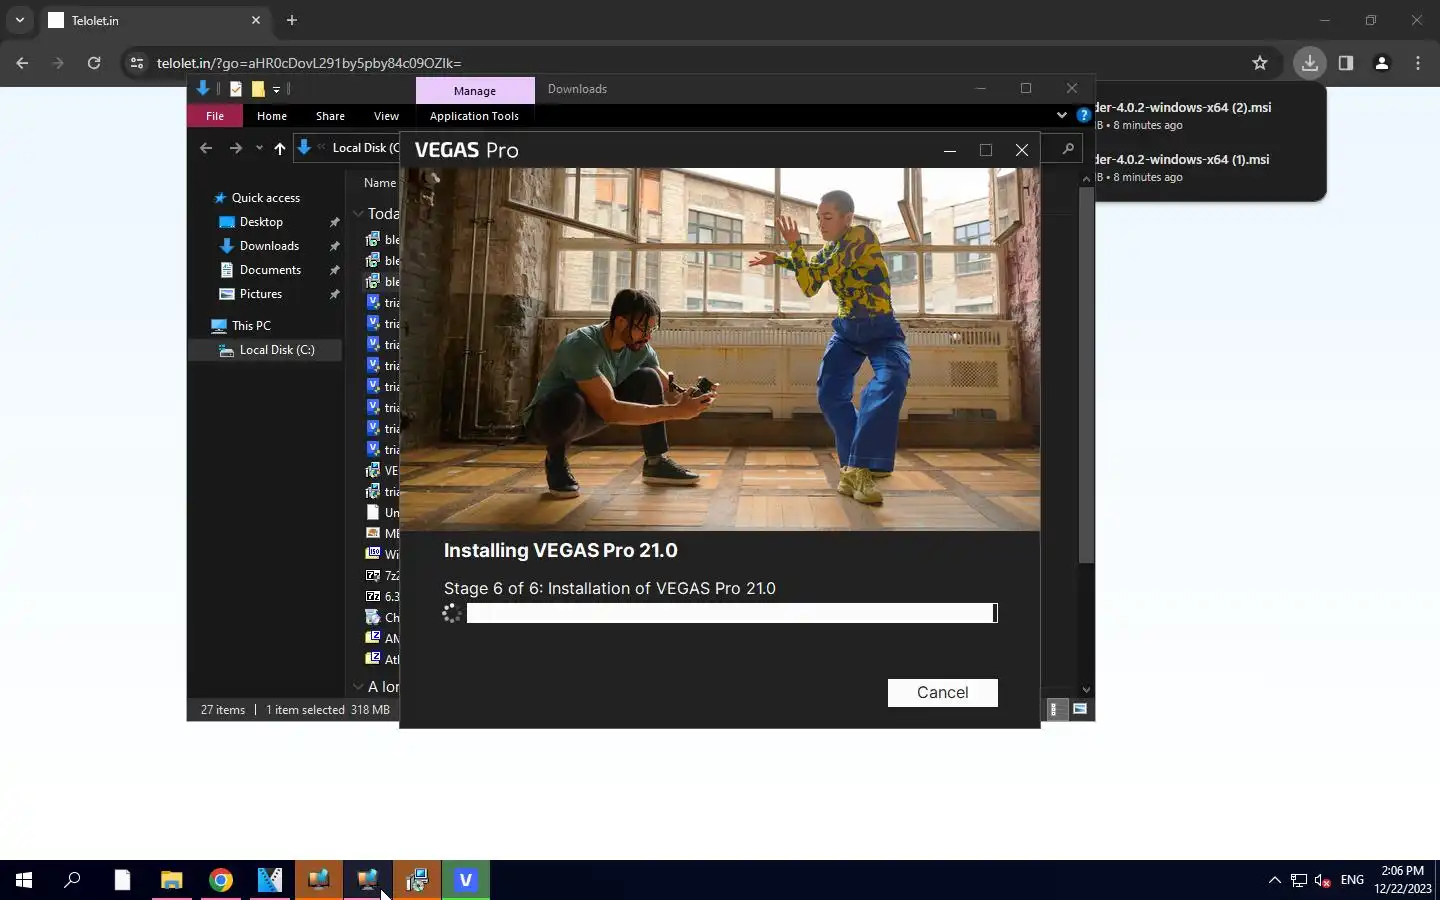
Task: Toggle the Chrome downloads icon
Action: click(1309, 63)
